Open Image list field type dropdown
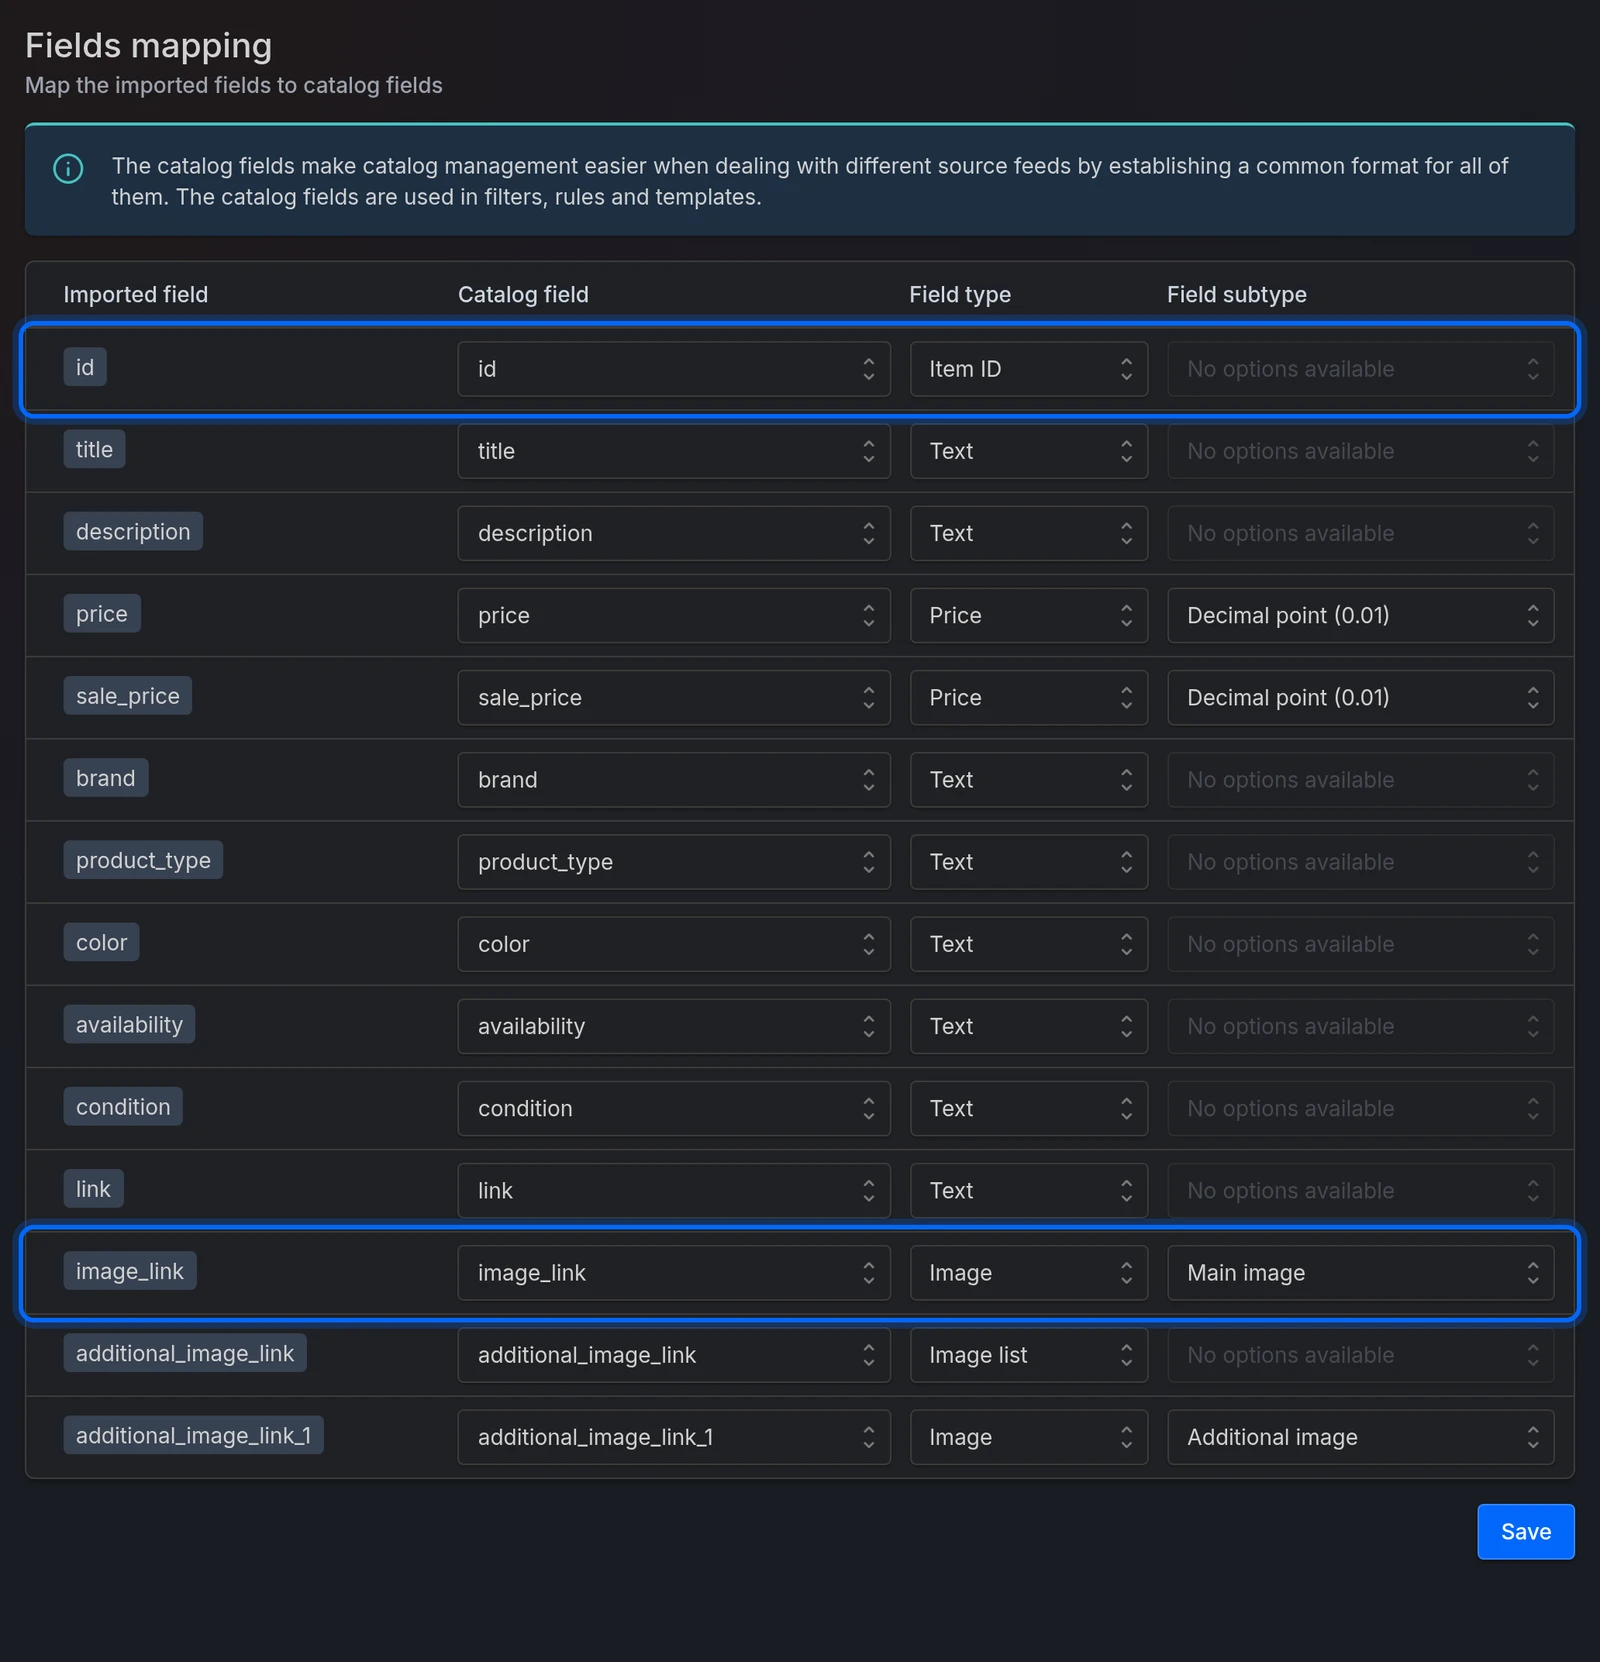This screenshot has width=1600, height=1662. tap(1029, 1354)
